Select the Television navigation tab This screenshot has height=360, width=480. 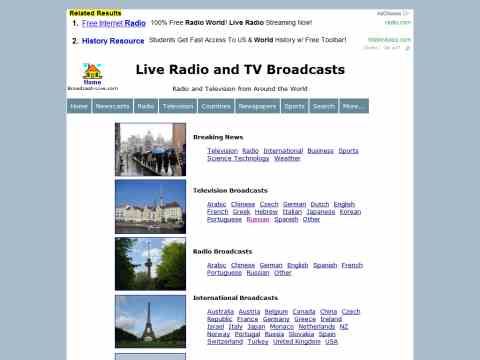(178, 106)
